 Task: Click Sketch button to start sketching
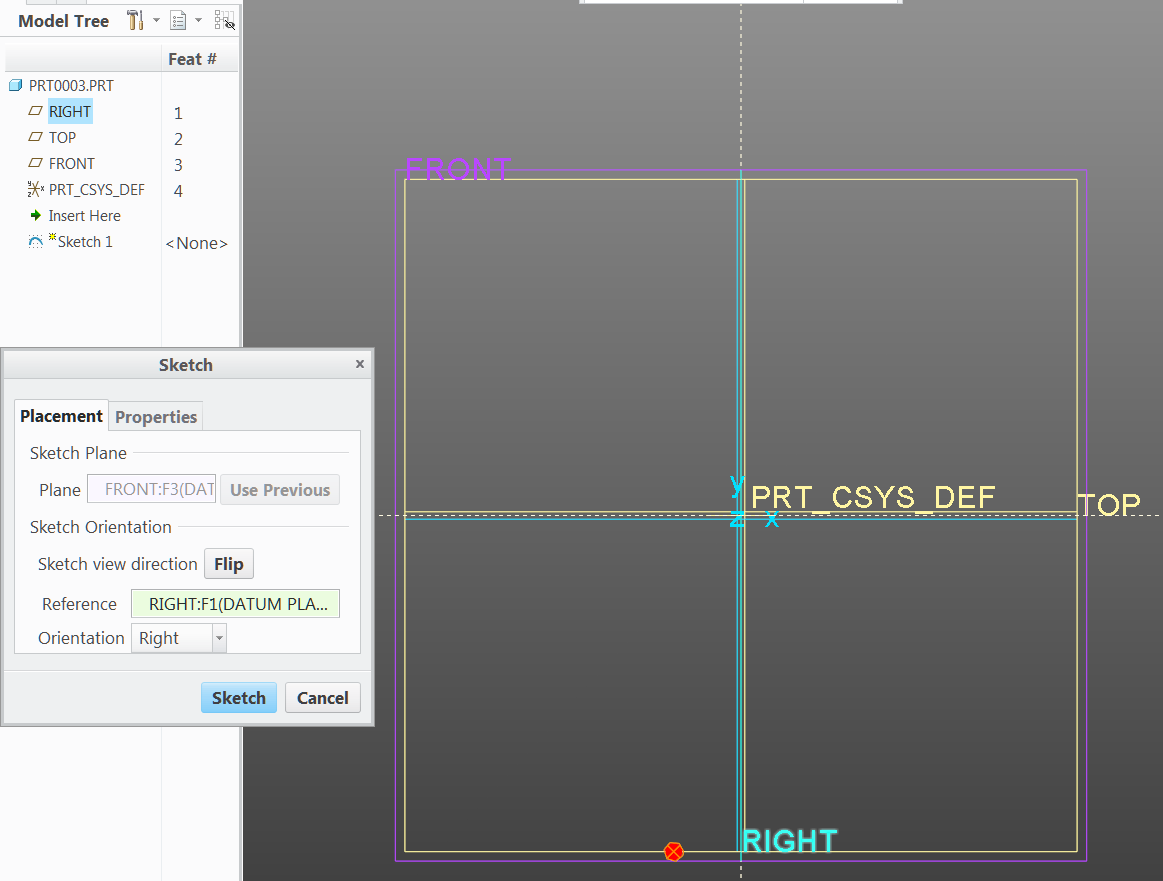(x=239, y=698)
